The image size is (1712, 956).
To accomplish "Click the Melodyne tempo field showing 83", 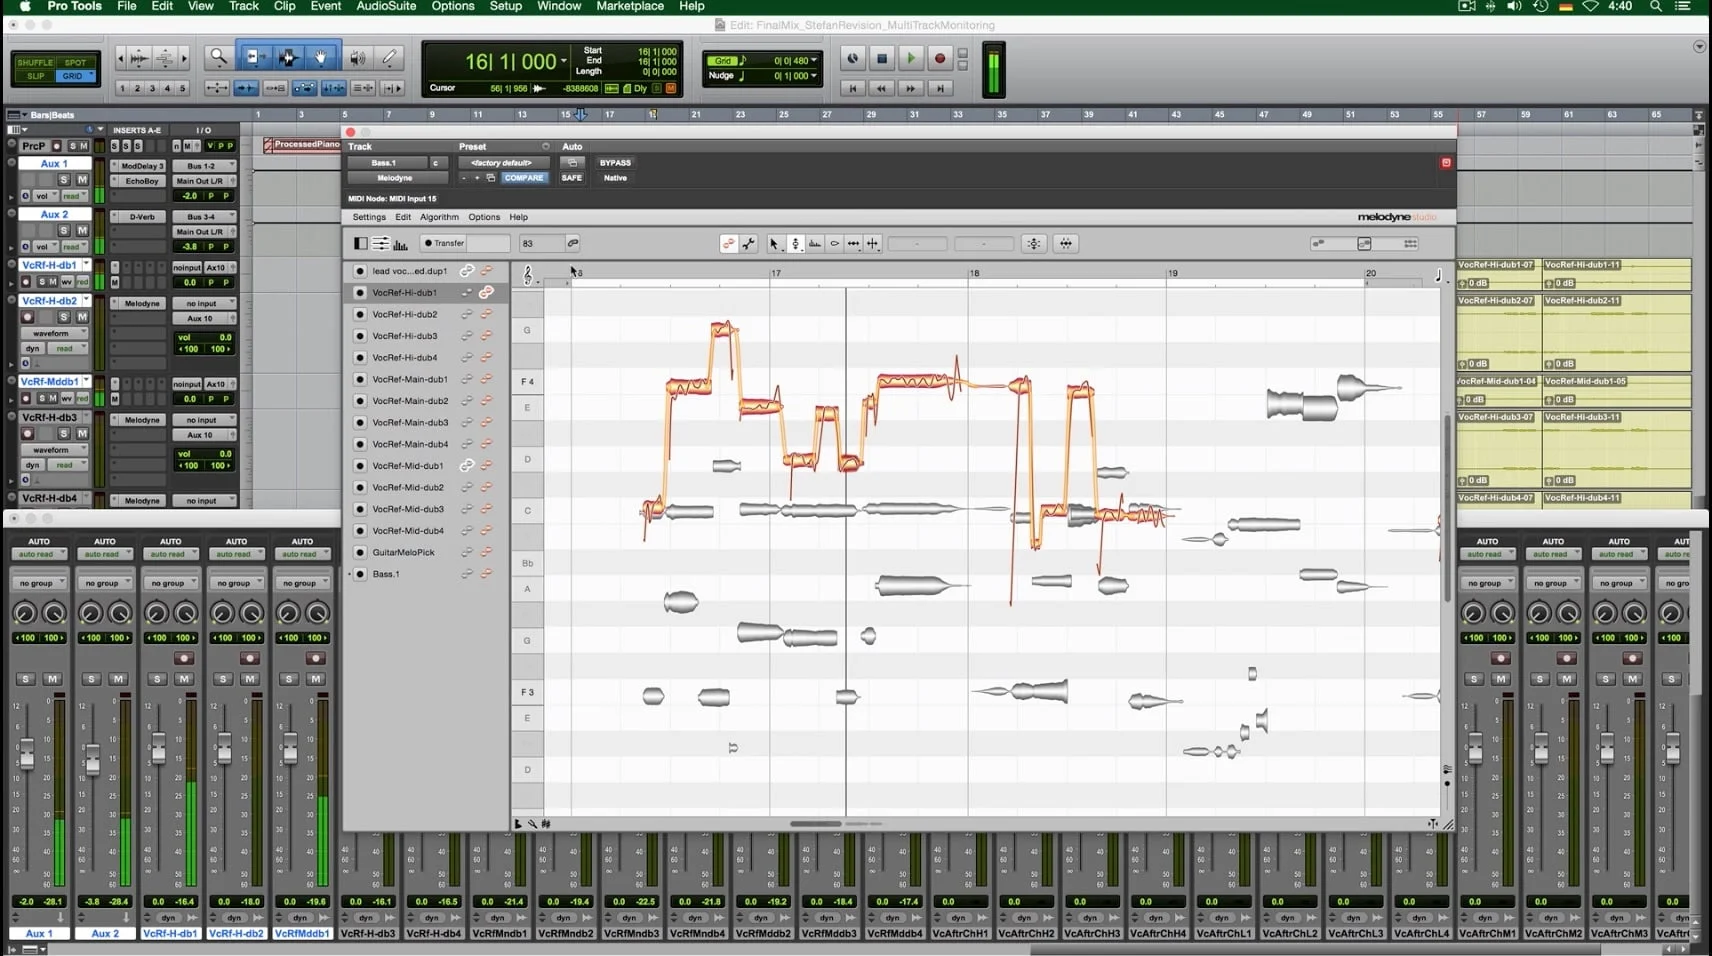I will (540, 243).
